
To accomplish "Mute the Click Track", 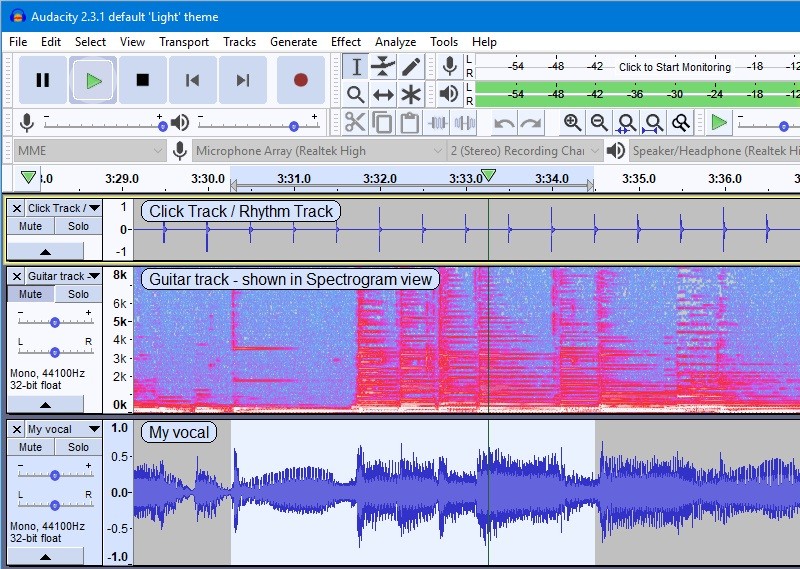I will [31, 226].
